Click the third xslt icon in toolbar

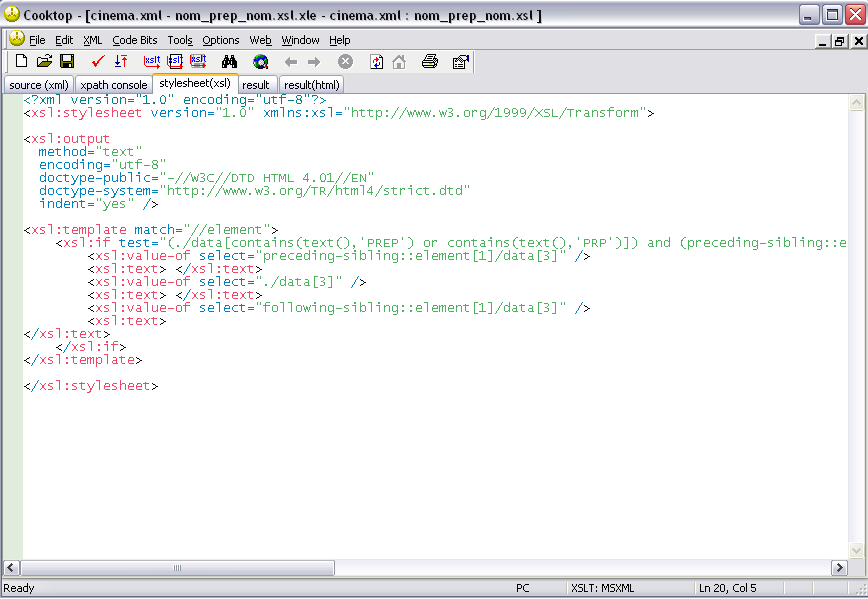198,61
